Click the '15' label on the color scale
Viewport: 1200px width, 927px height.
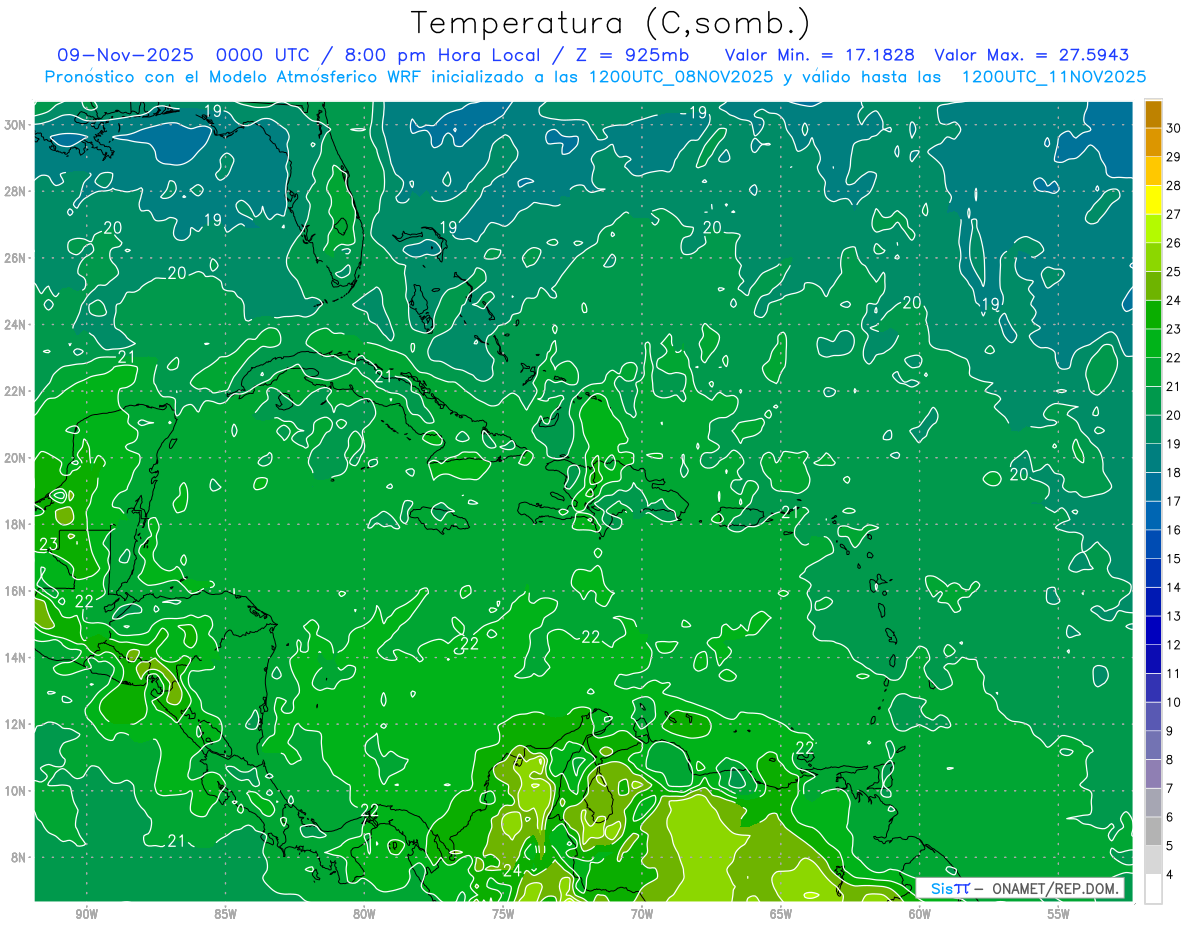pos(1174,559)
